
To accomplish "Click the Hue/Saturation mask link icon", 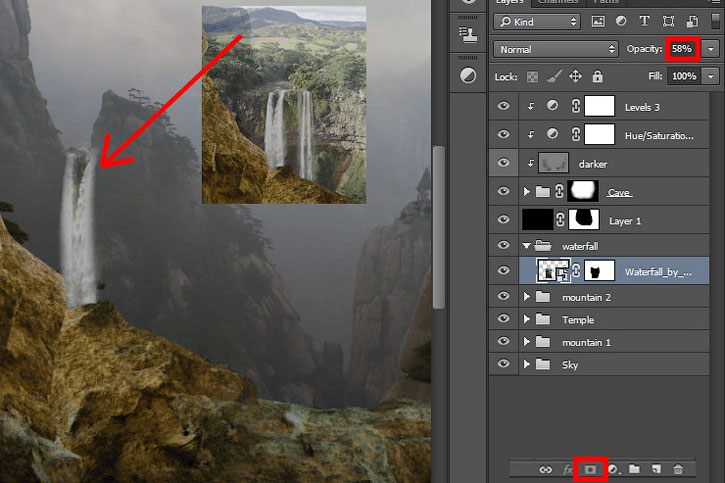I will (x=576, y=135).
